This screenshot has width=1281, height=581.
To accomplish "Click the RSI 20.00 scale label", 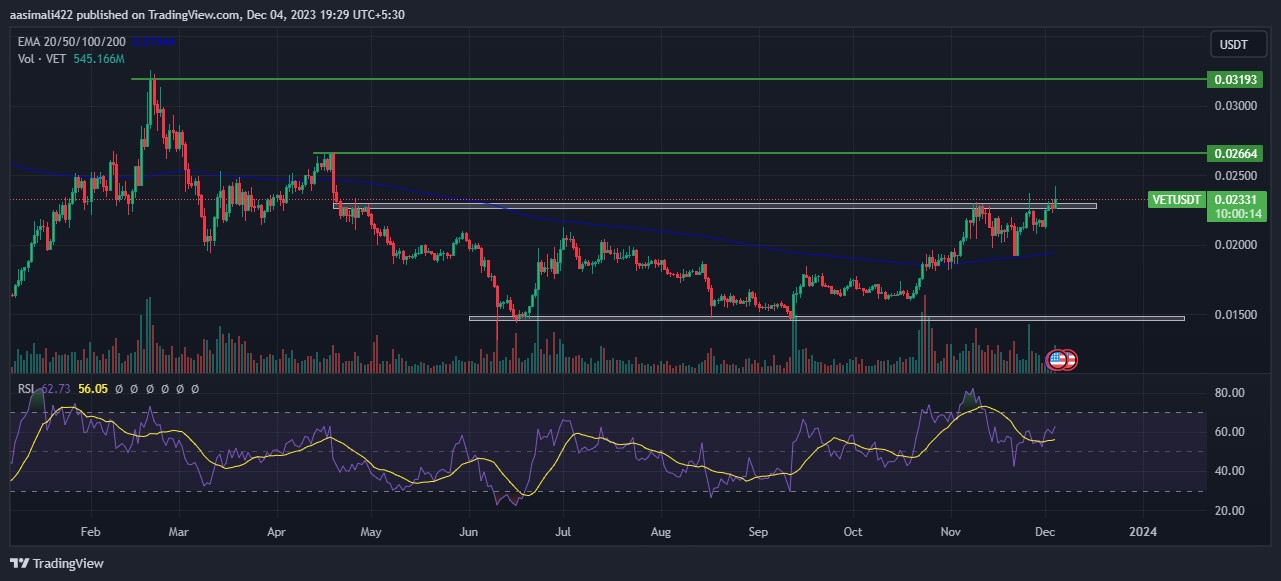I will coord(1229,511).
